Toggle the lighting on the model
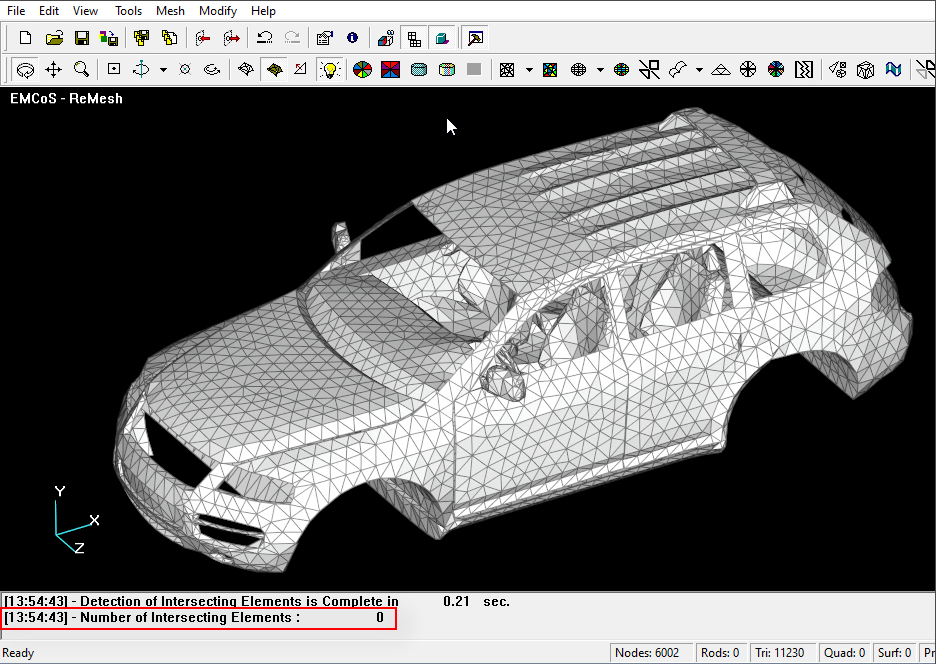 [330, 69]
